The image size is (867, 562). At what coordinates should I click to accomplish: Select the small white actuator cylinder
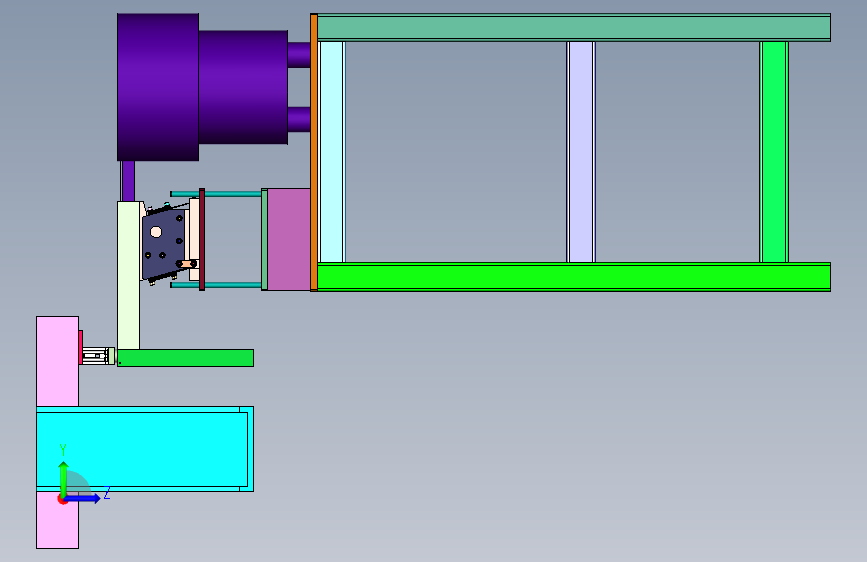click(x=96, y=356)
